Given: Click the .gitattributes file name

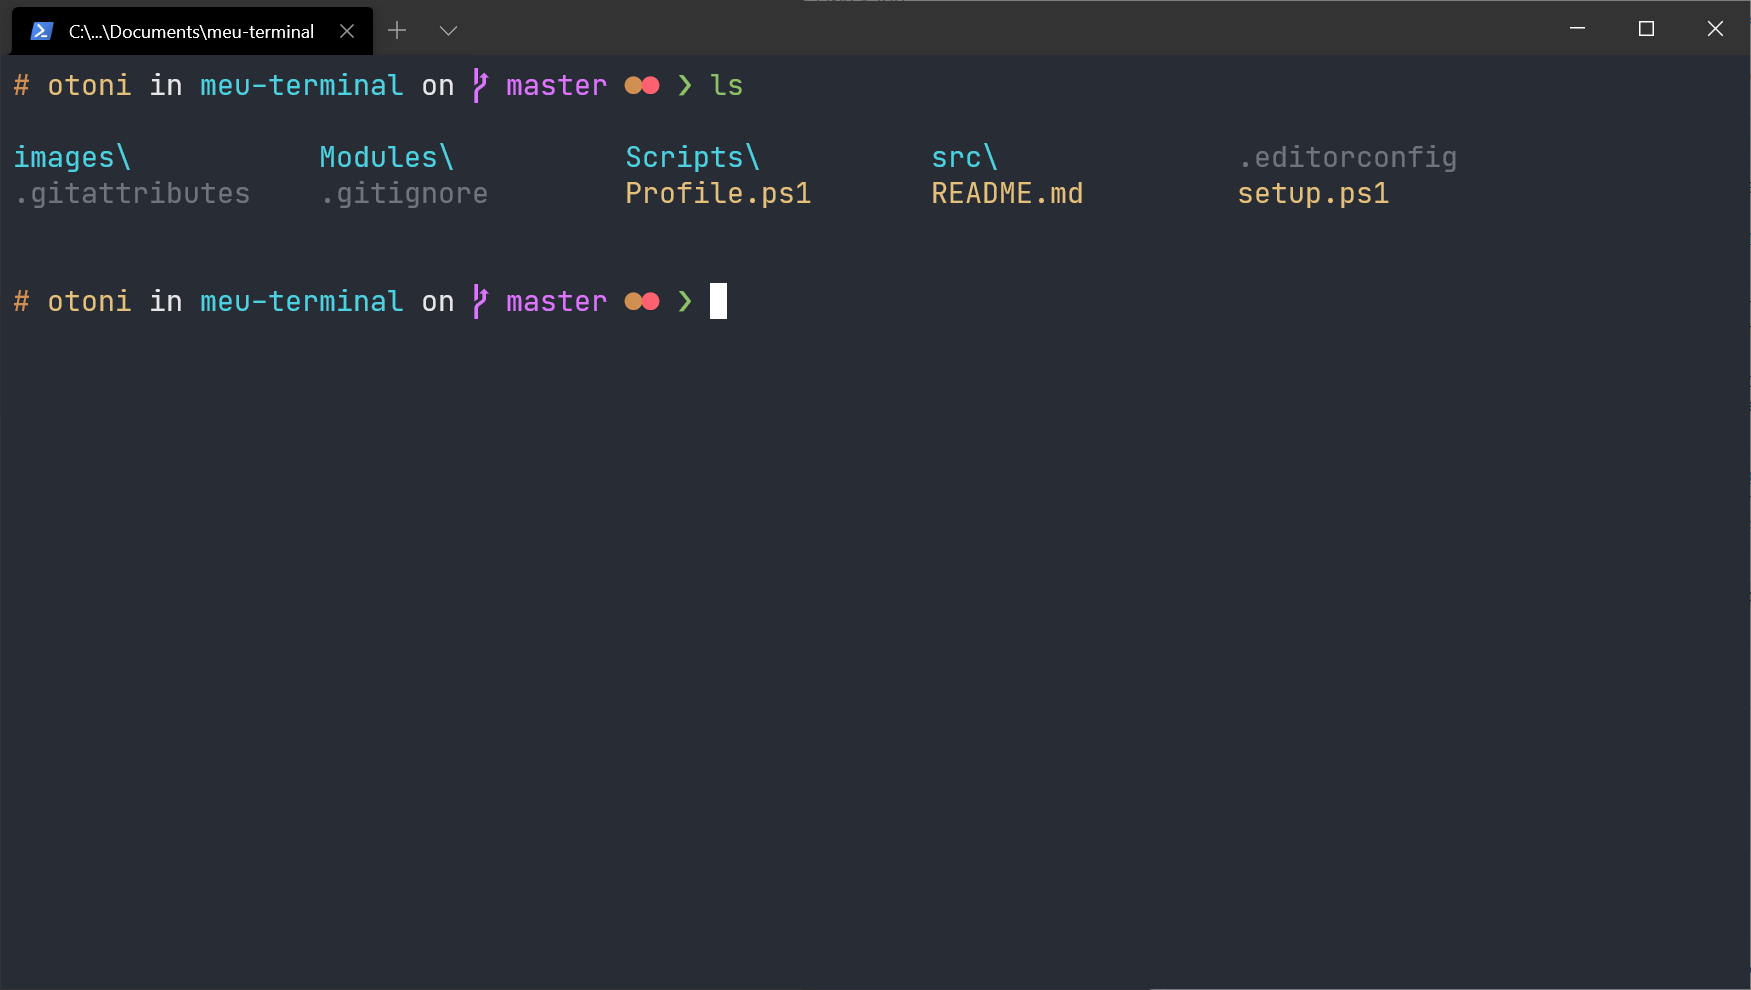Looking at the screenshot, I should click(132, 194).
